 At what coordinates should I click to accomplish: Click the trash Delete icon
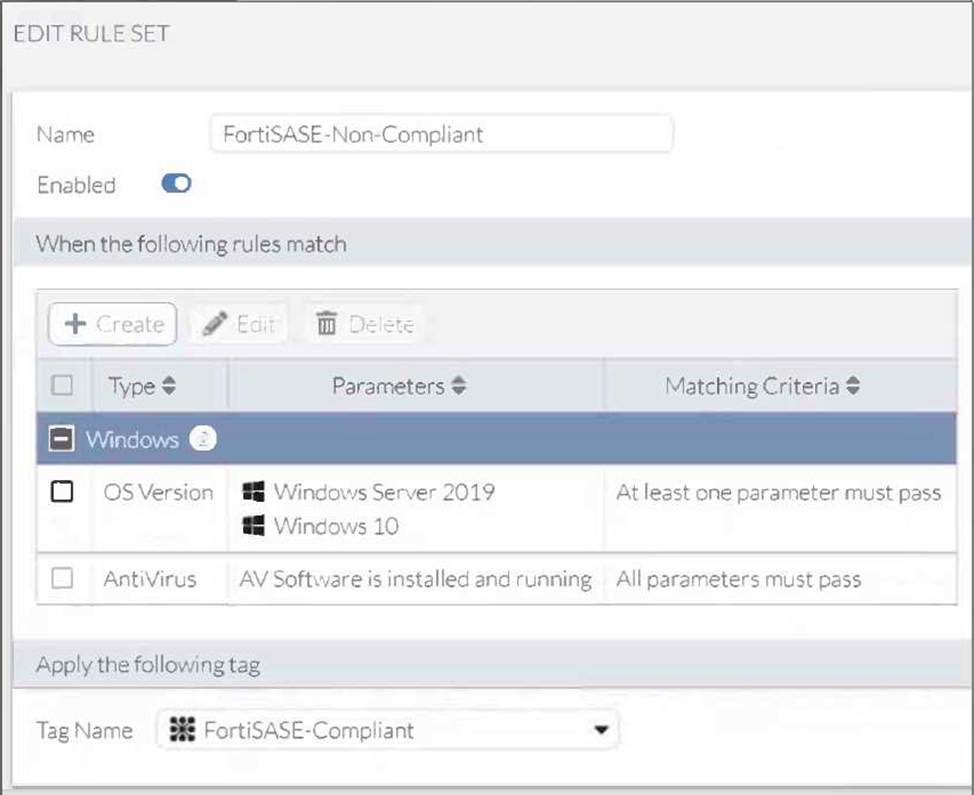pyautogui.click(x=326, y=324)
